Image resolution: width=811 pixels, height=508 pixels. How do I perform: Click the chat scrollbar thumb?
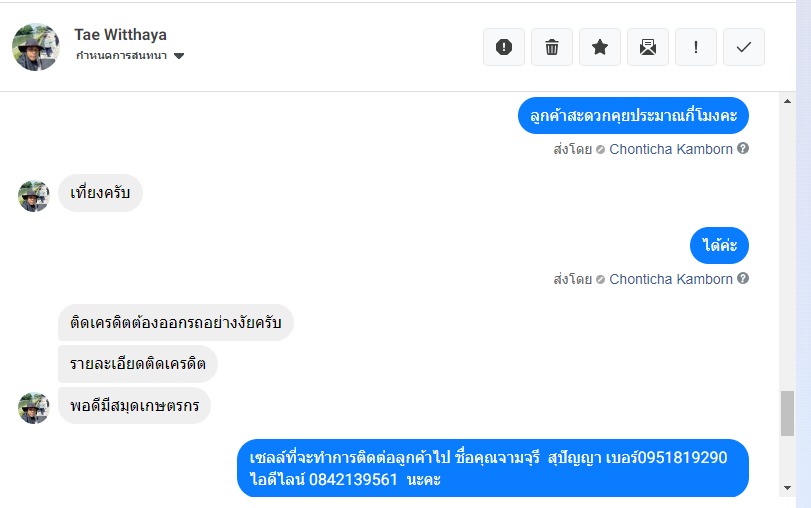[x=788, y=413]
